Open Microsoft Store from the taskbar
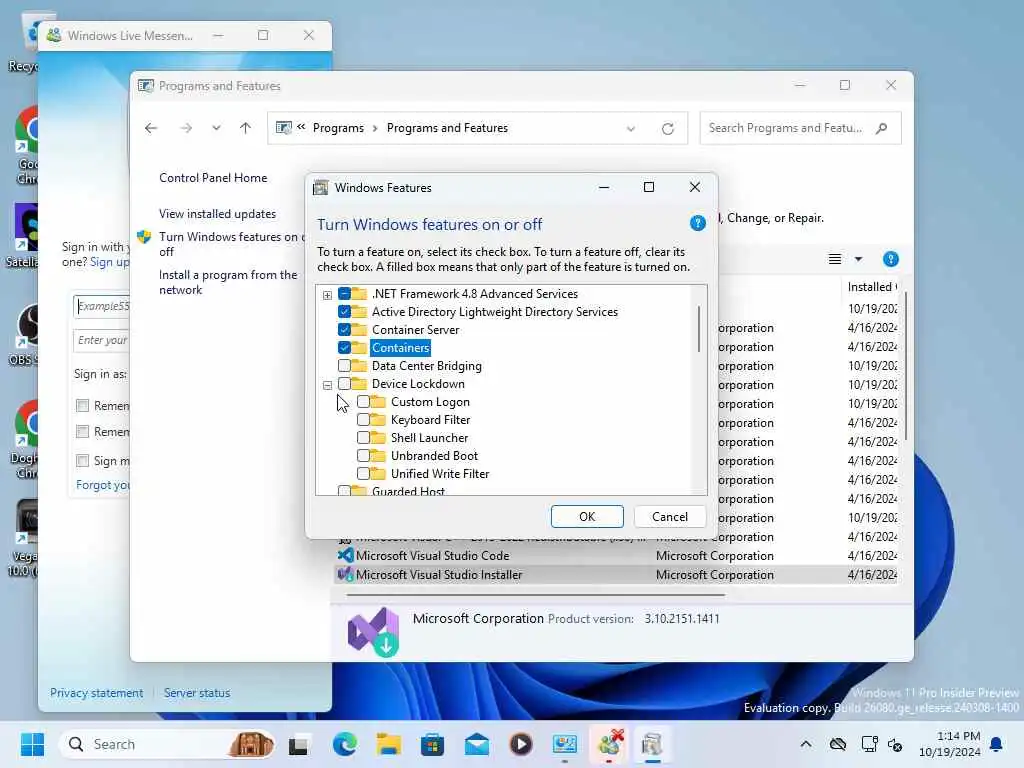This screenshot has width=1024, height=768. coord(432,744)
